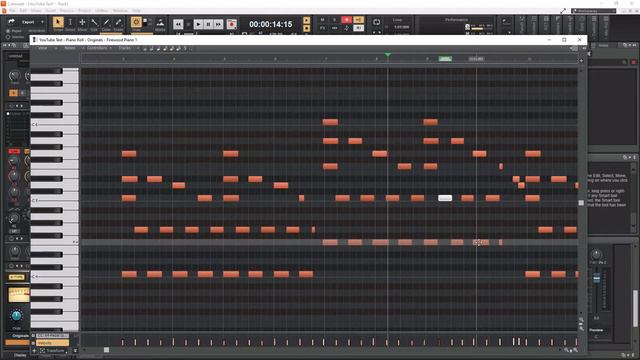640x360 pixels.
Task: Click the Transform tool icon in controller pane
Action: coord(42,350)
